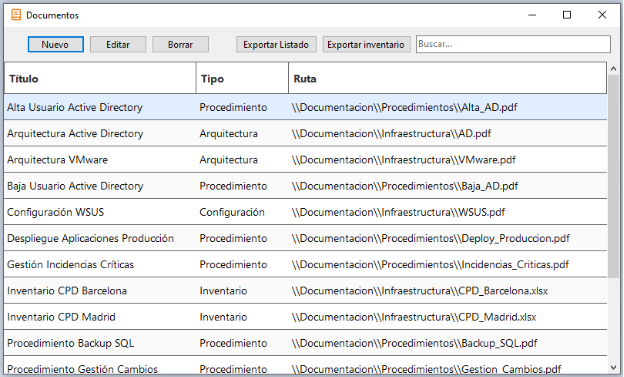The width and height of the screenshot is (624, 377).
Task: Click the Borrar button
Action: coord(180,44)
